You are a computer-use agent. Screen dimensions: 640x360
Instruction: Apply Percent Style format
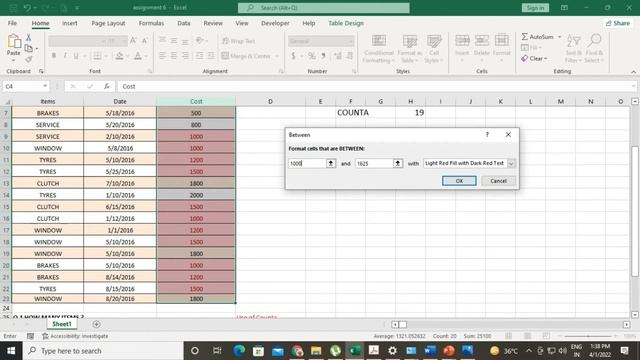coord(312,56)
